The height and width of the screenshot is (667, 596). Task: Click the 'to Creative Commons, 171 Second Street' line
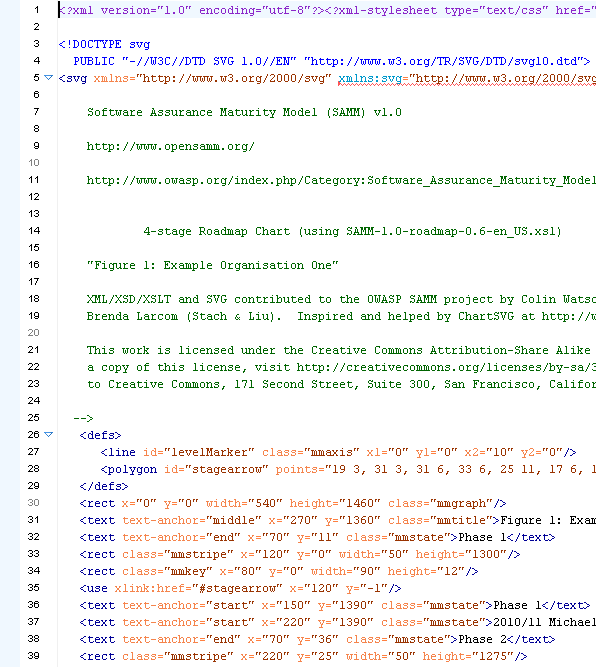(x=341, y=385)
